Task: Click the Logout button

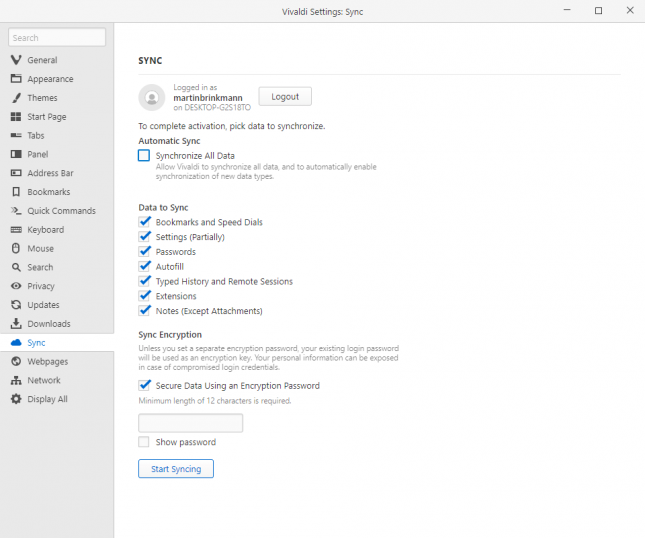Action: (285, 97)
